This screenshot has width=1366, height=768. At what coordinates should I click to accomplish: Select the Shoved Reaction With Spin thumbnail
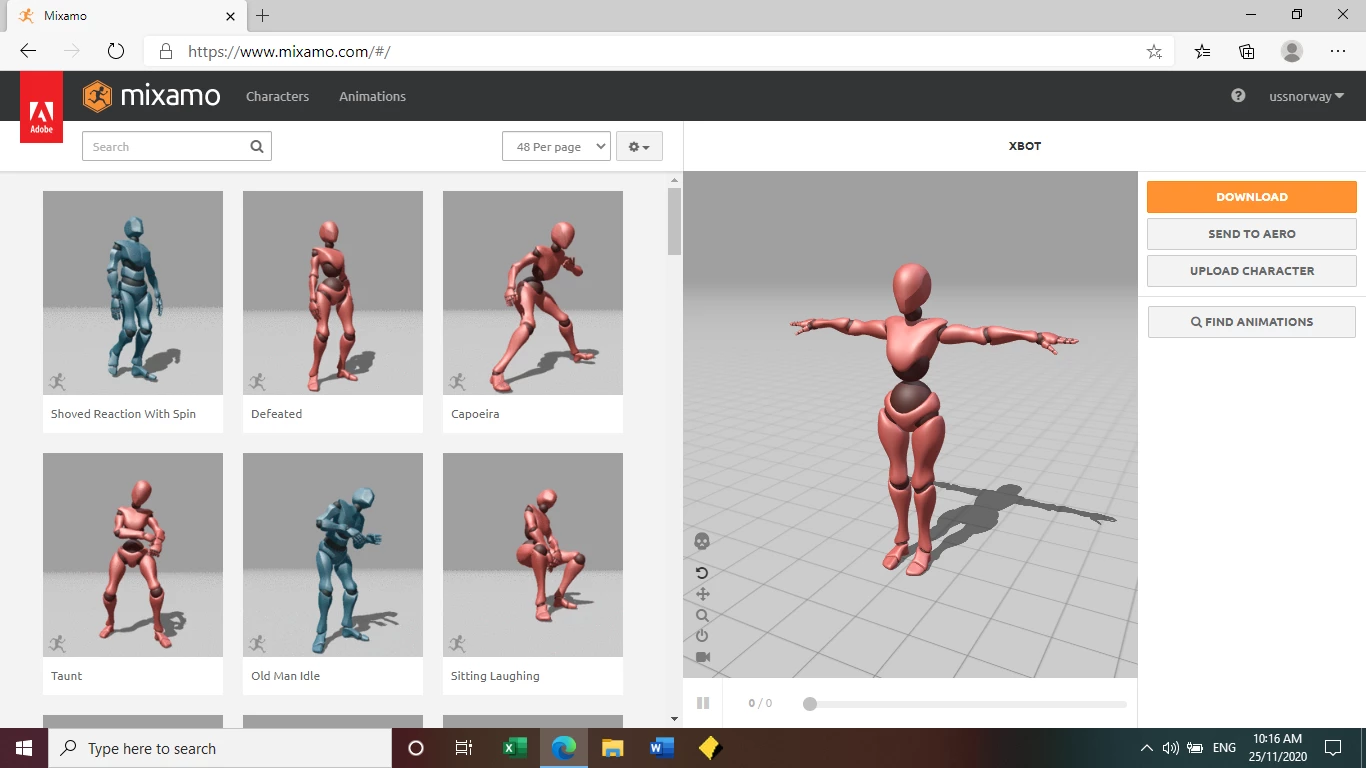point(133,293)
